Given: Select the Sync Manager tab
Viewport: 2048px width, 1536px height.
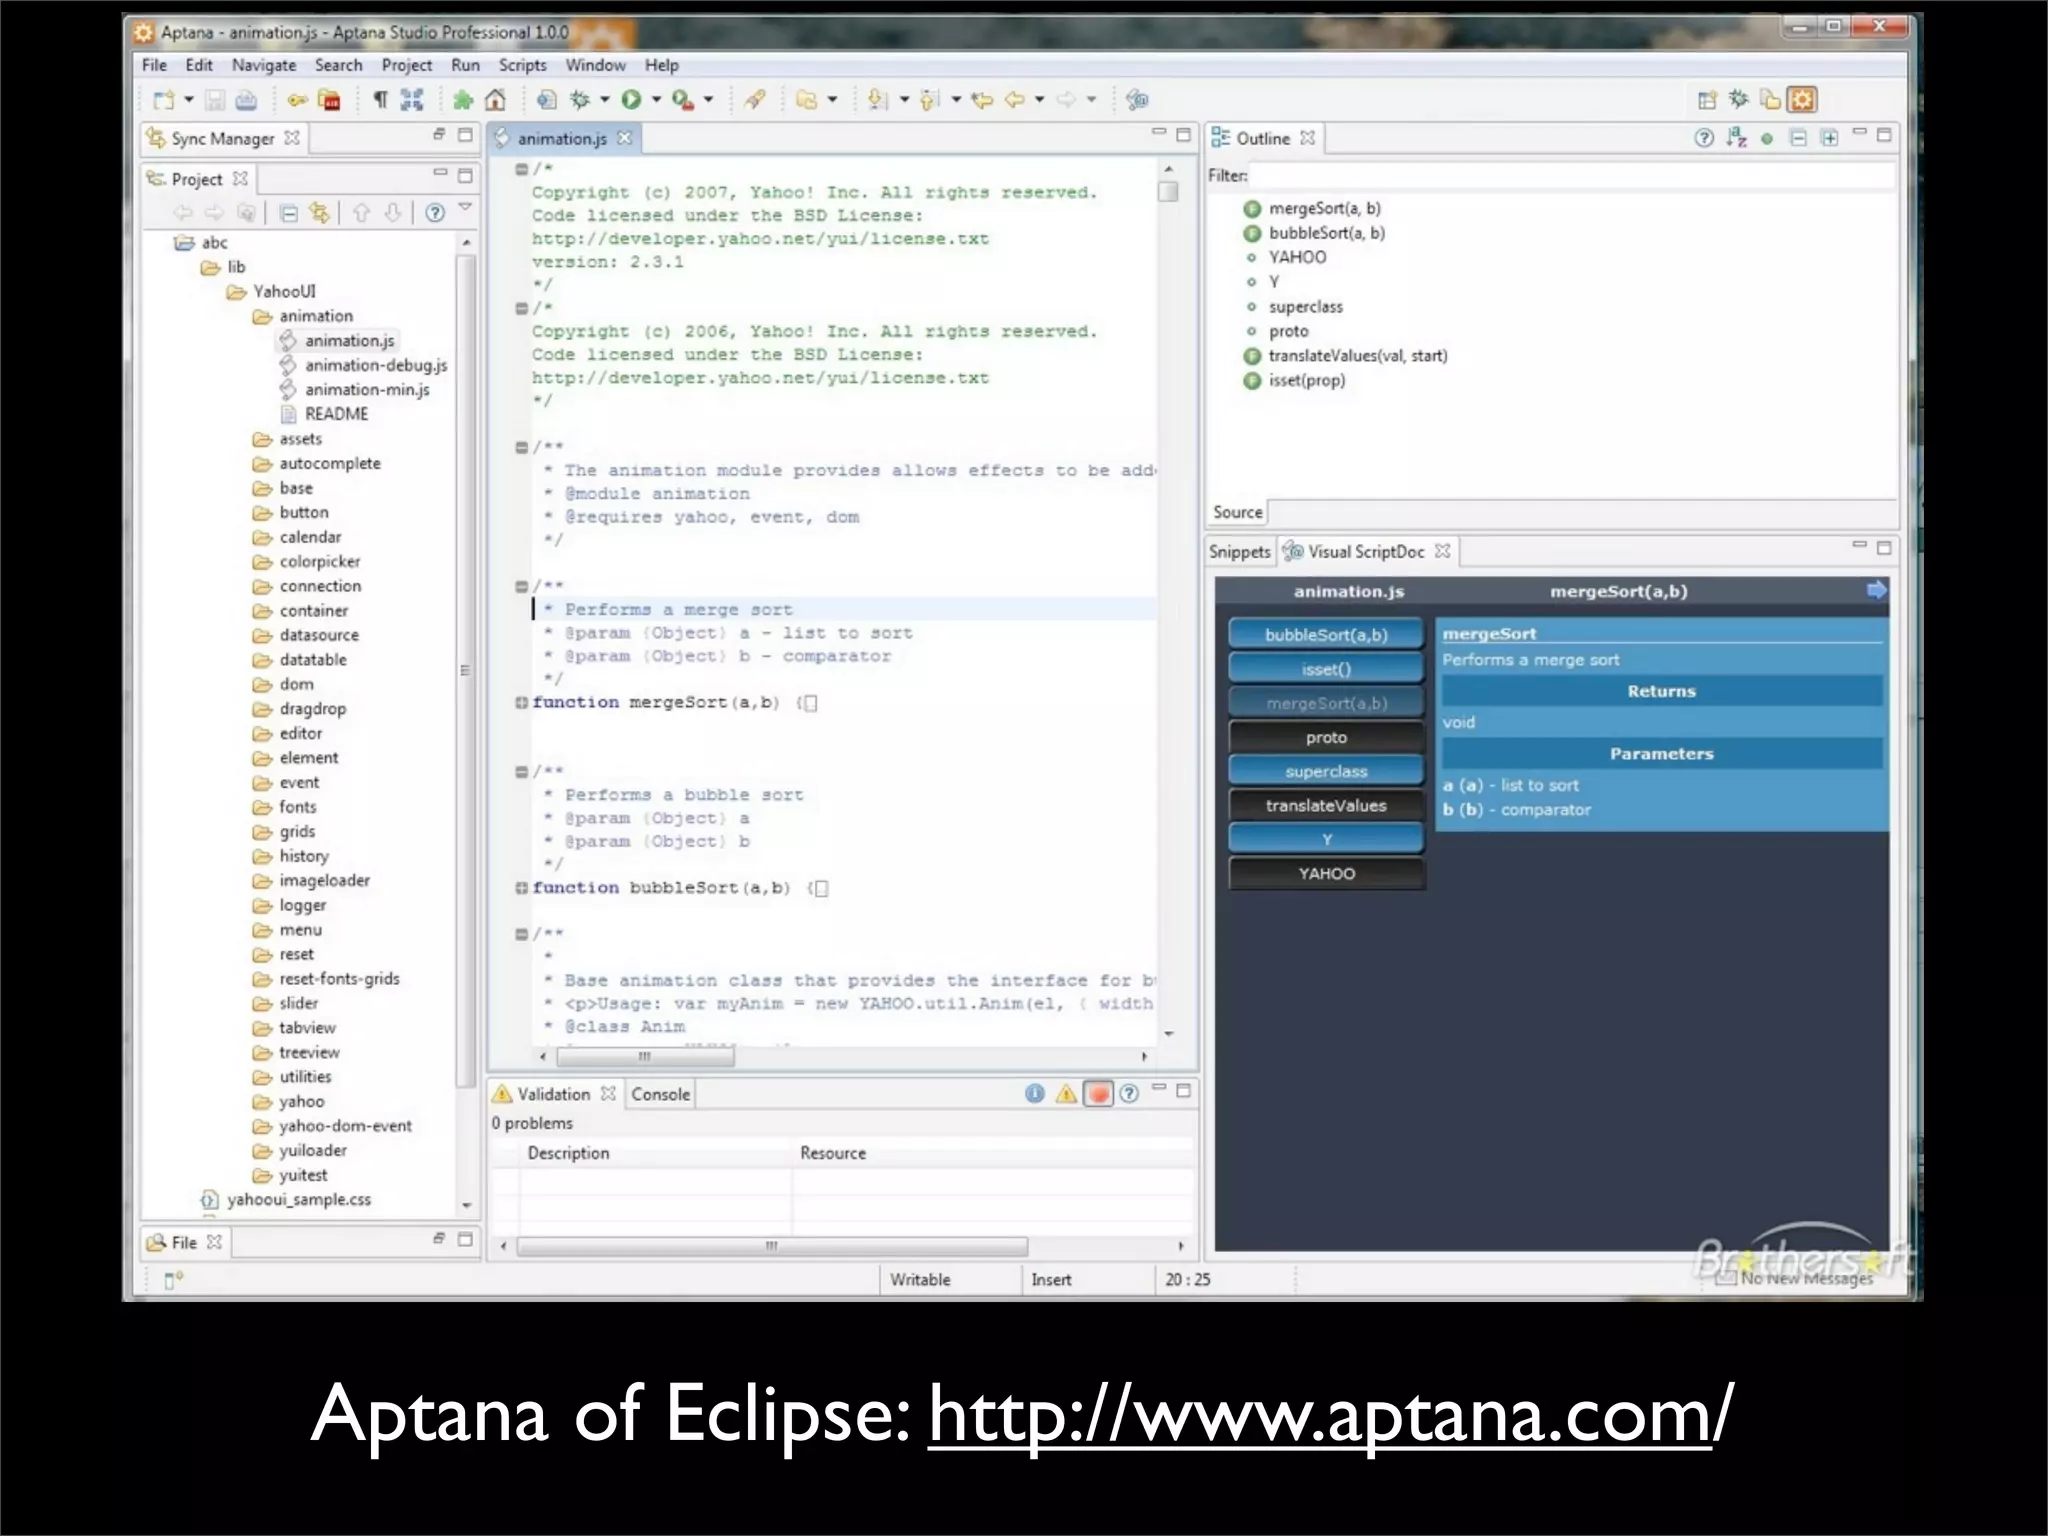Looking at the screenshot, I should [x=222, y=138].
